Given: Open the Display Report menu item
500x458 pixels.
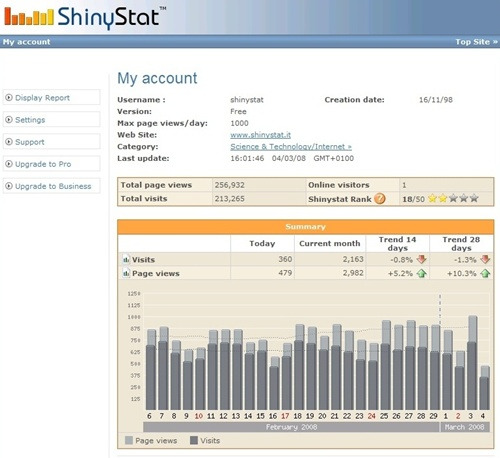Looking at the screenshot, I should click(52, 97).
